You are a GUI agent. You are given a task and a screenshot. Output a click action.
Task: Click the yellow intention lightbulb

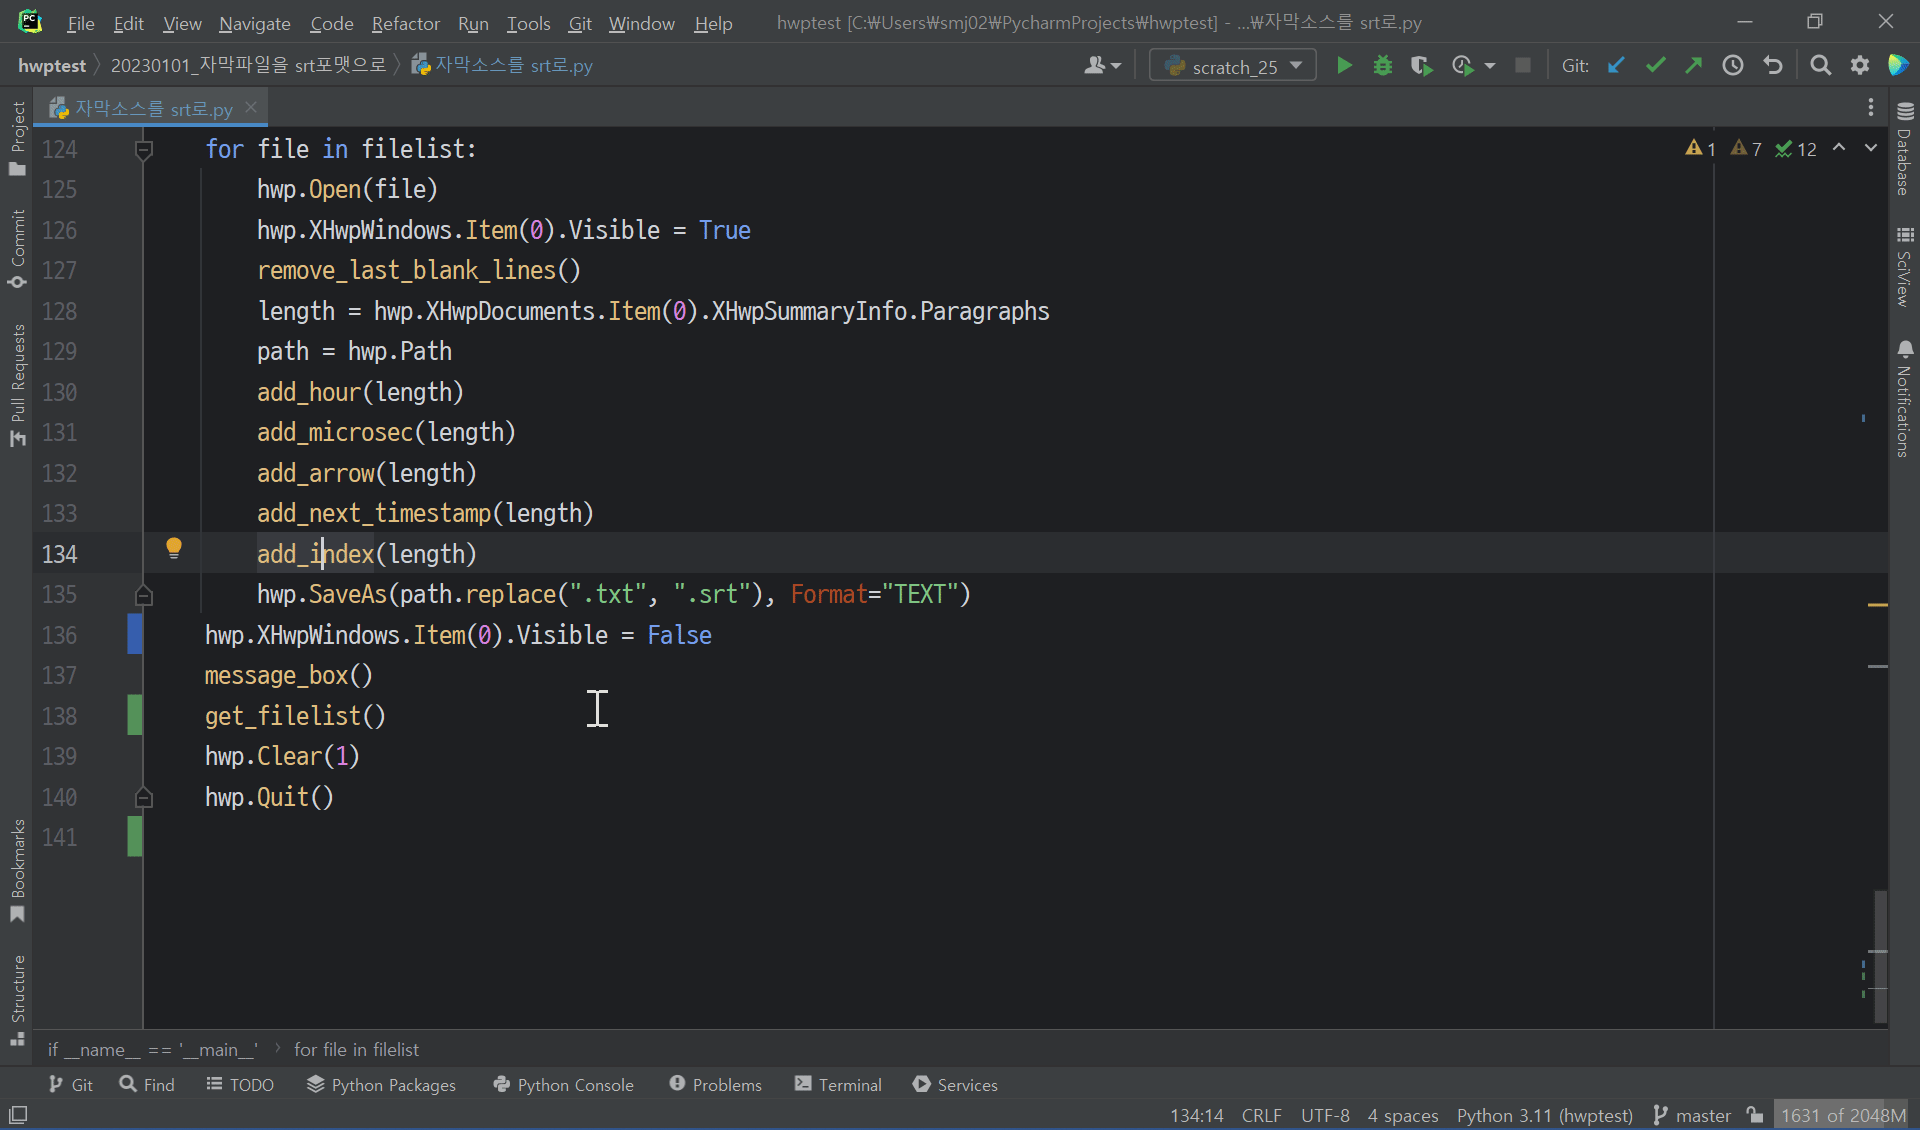coord(174,548)
